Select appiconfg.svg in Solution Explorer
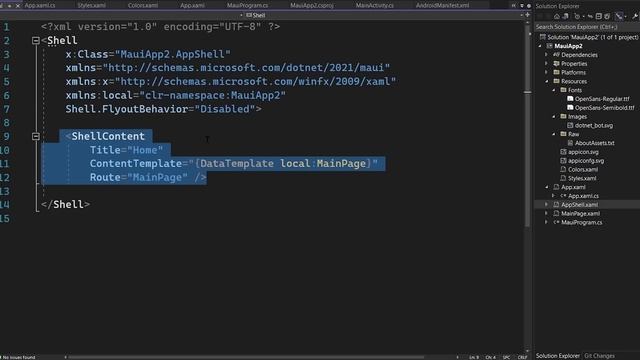Viewport: 640px width, 360px height. (x=586, y=161)
